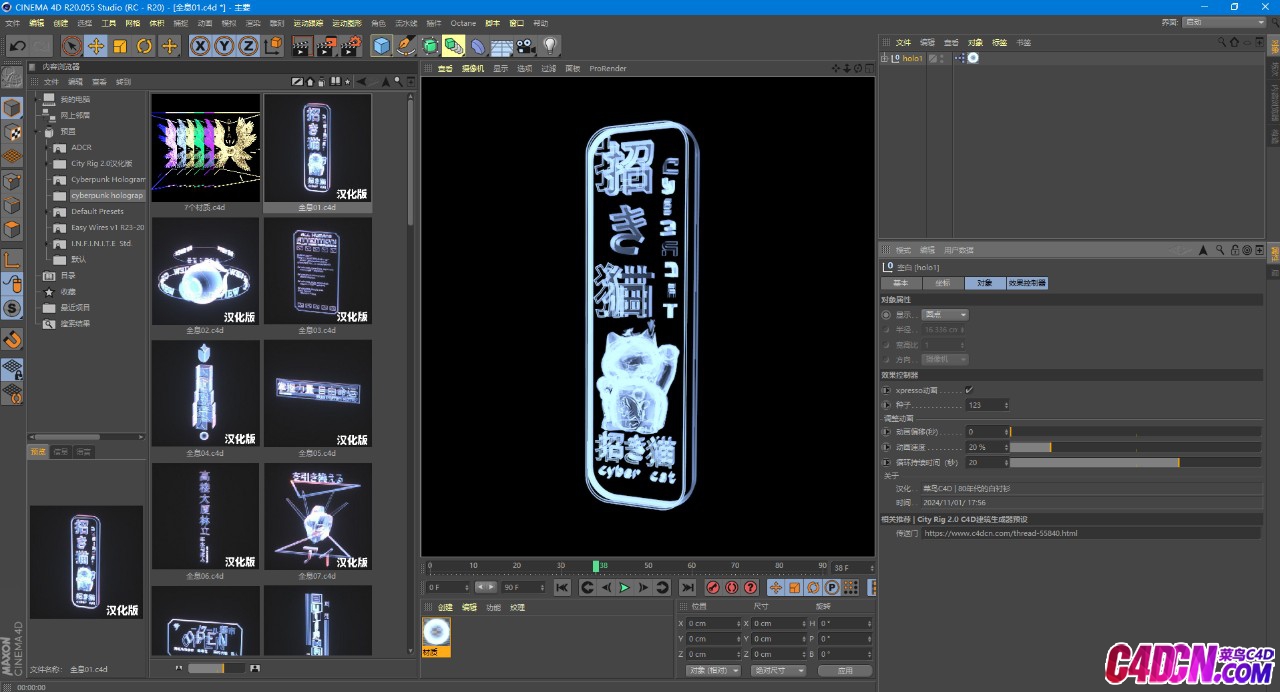
Task: Add a Cube primitive object
Action: pyautogui.click(x=381, y=46)
